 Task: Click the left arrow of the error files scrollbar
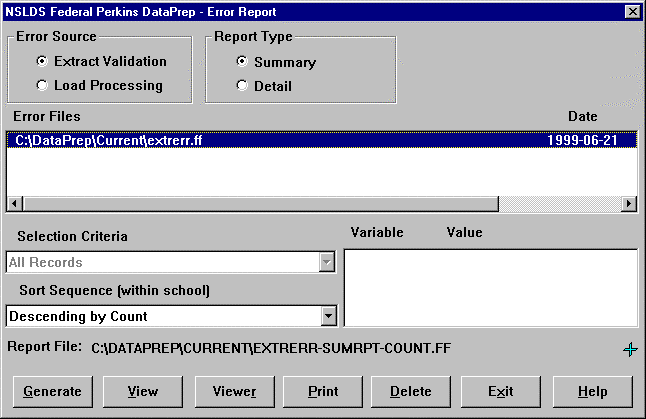pyautogui.click(x=15, y=204)
